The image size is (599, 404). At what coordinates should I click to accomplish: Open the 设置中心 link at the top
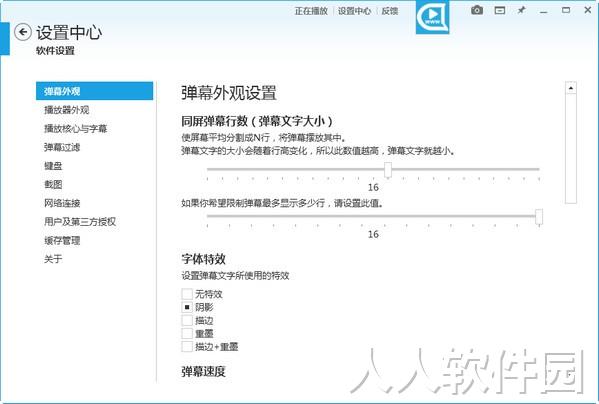pyautogui.click(x=355, y=11)
